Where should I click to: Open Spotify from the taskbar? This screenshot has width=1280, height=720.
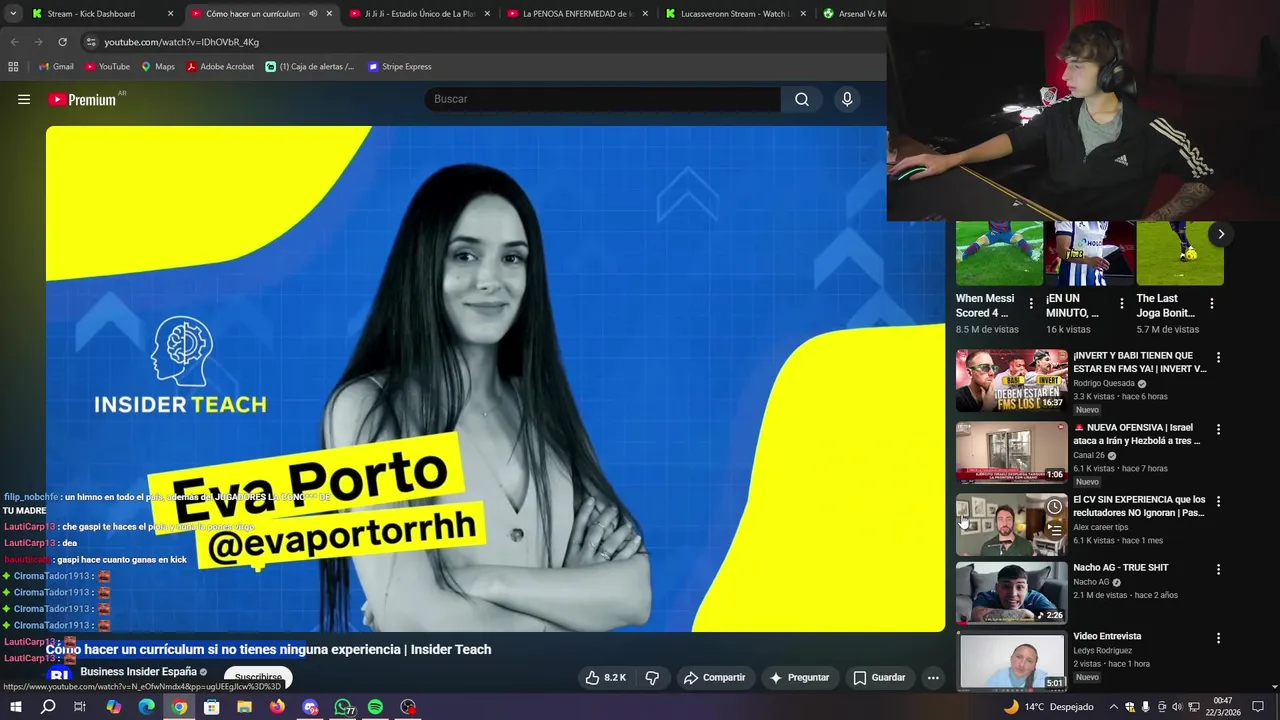click(375, 707)
